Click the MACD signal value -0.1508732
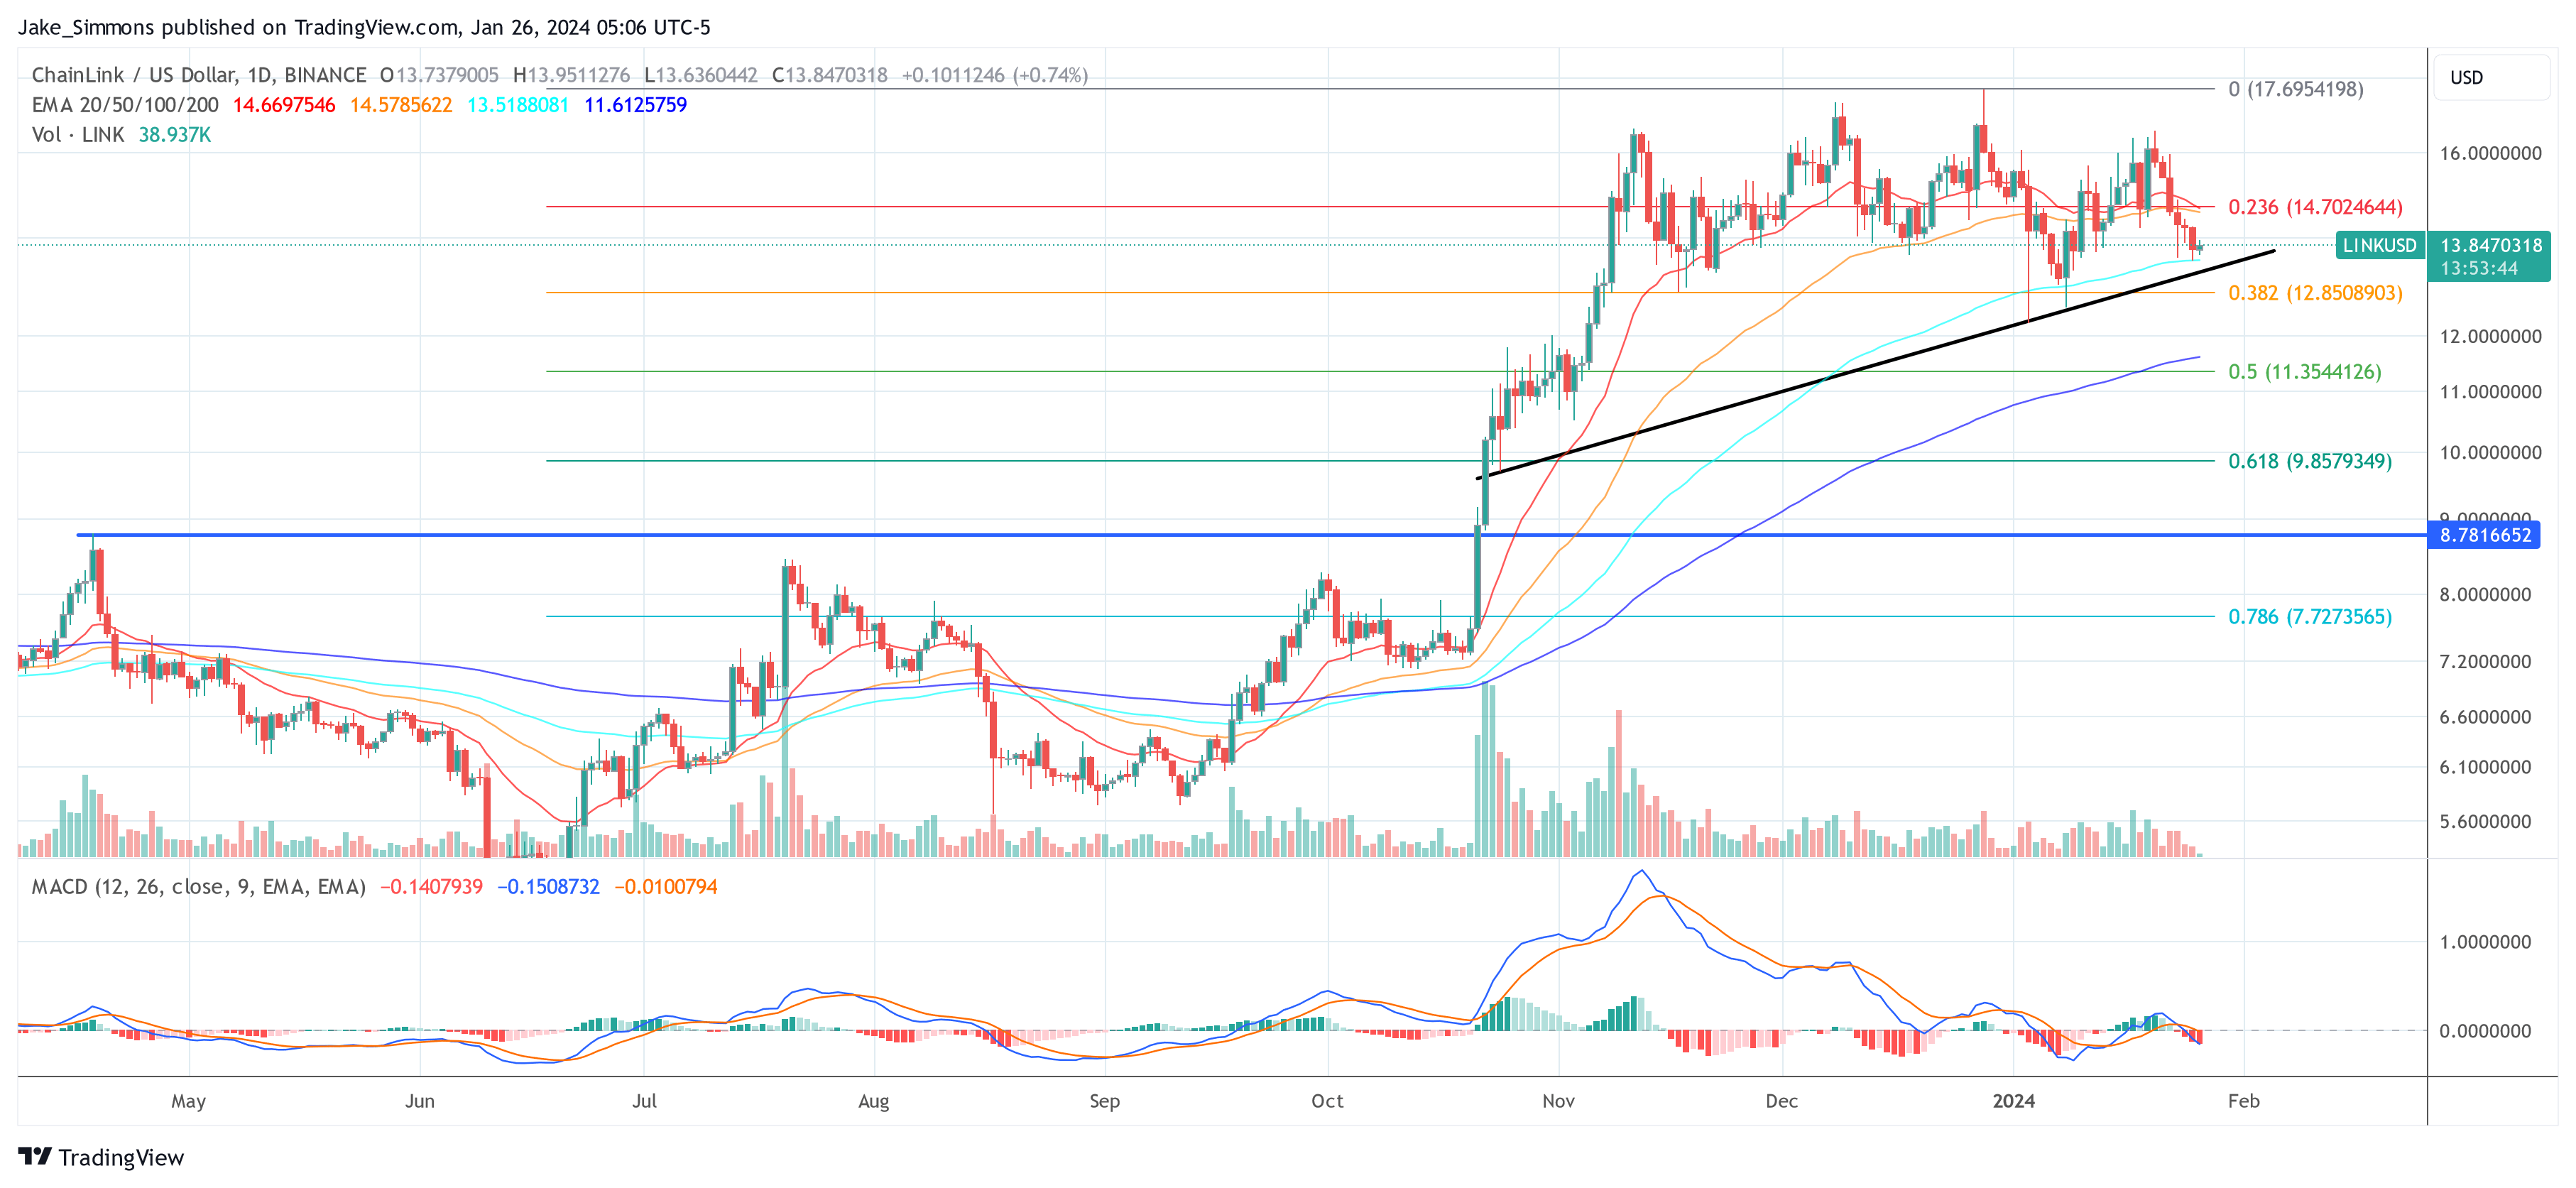This screenshot has width=2576, height=1188. click(x=549, y=887)
